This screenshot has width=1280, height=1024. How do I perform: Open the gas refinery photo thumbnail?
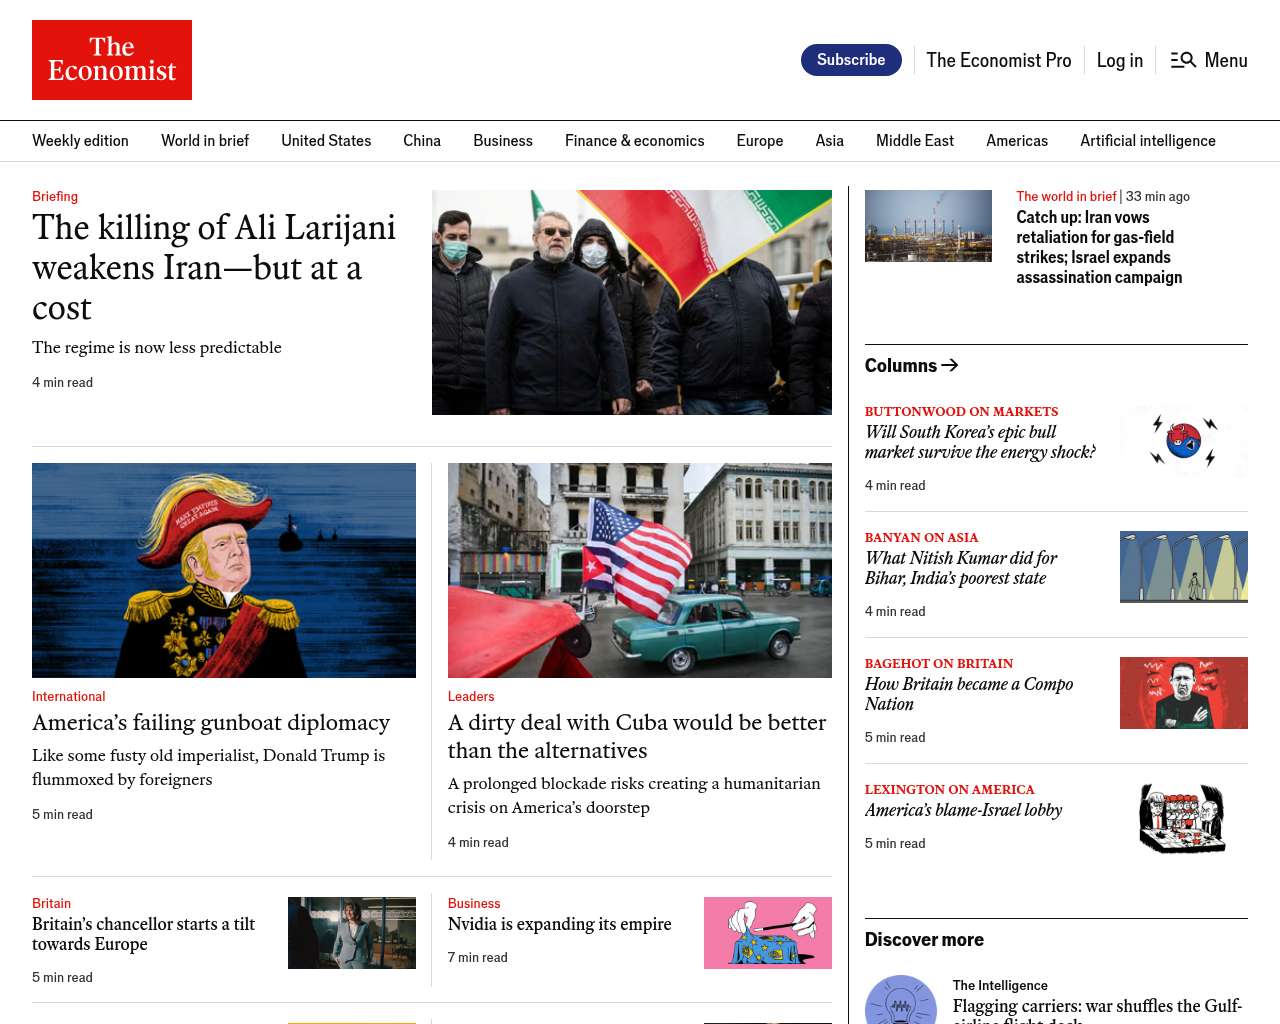tap(928, 226)
